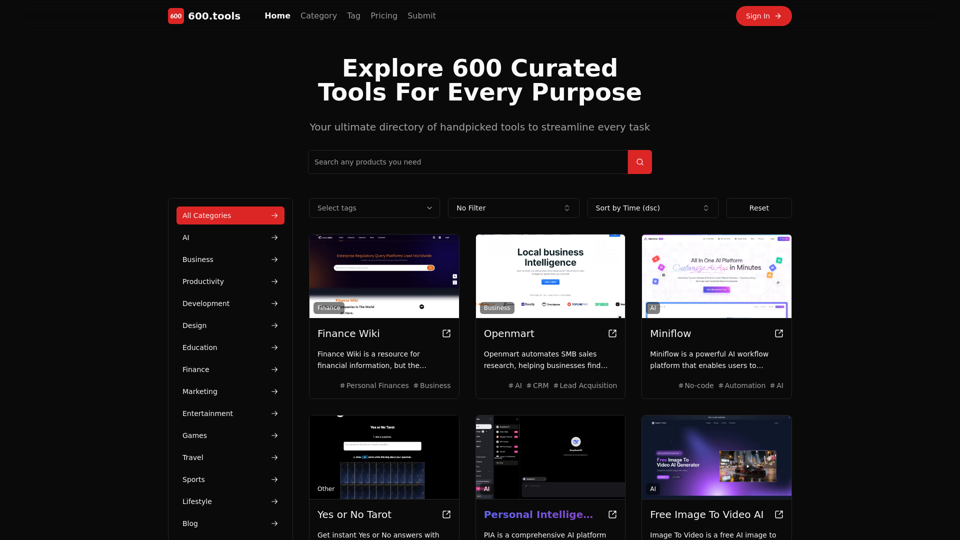Open the Miniflow title link

(x=670, y=334)
